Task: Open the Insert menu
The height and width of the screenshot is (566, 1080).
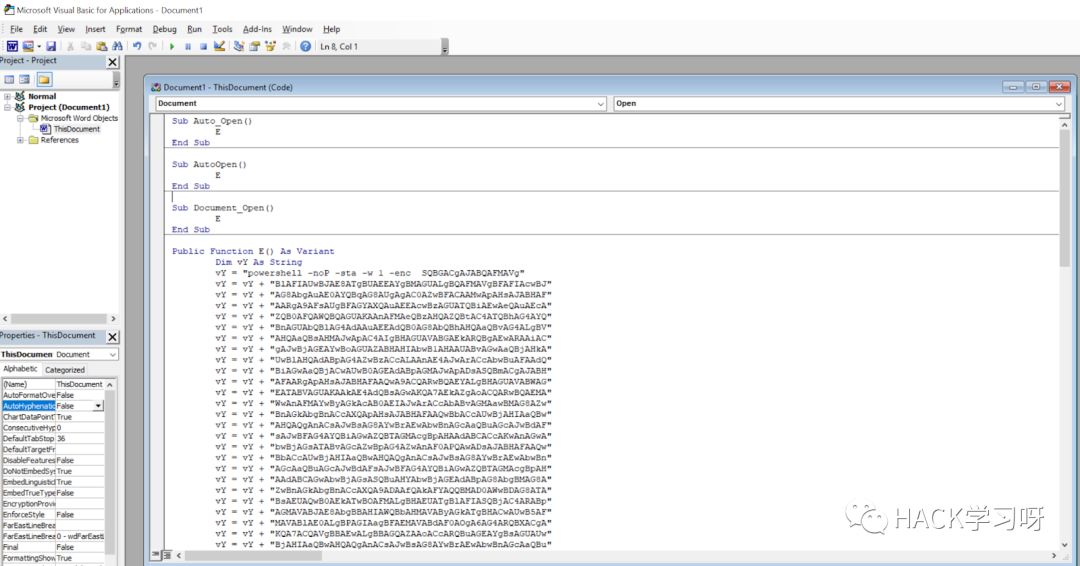Action: [x=95, y=29]
